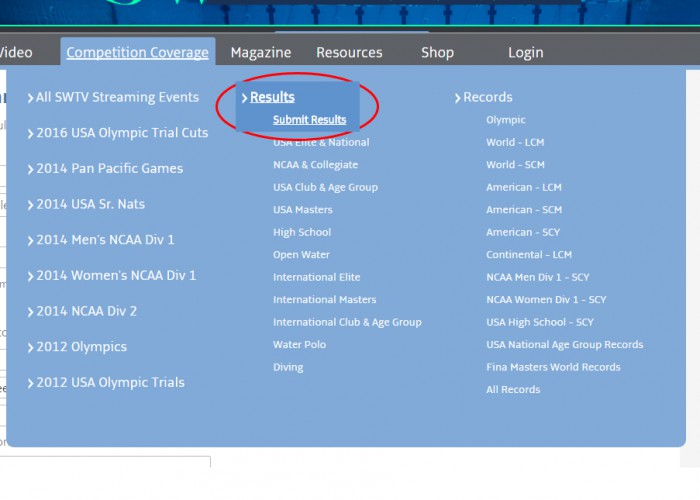Expand the Records section heading
Screen dimensions: 700x500
coord(487,97)
